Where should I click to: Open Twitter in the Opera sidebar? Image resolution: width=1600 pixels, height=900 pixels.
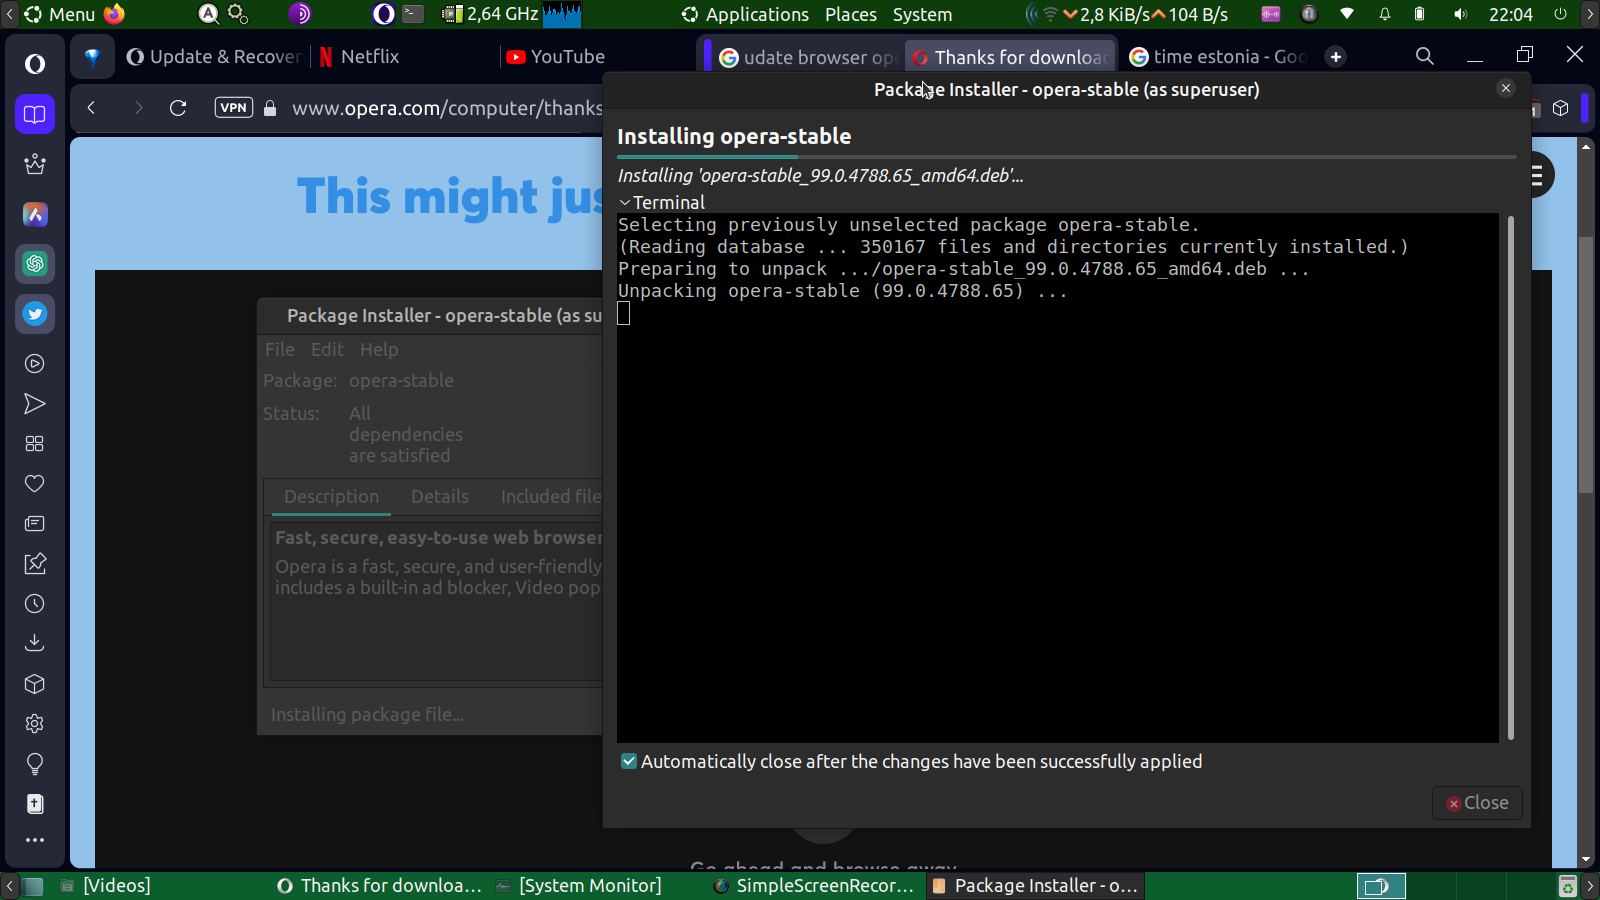tap(35, 314)
